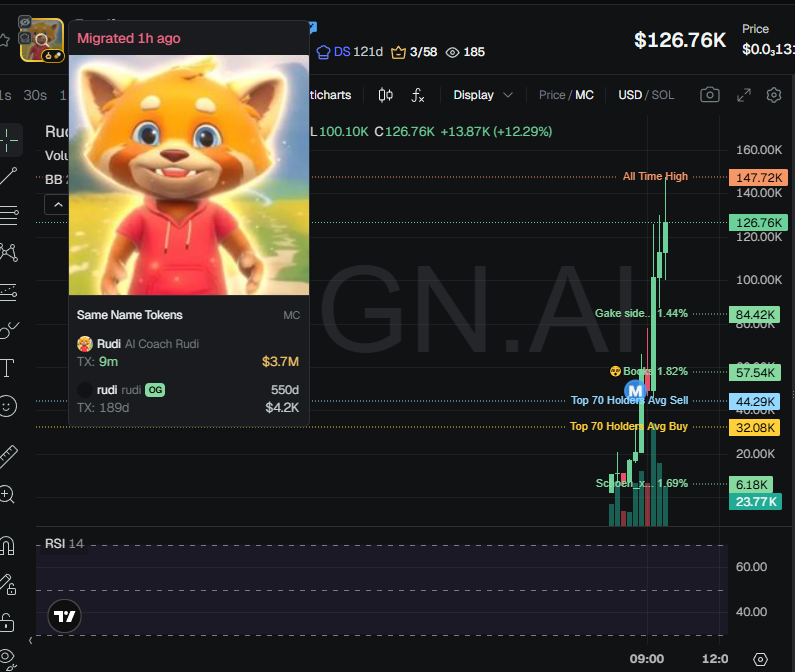
Task: Click the Same Name Tokens heading
Action: pos(129,315)
